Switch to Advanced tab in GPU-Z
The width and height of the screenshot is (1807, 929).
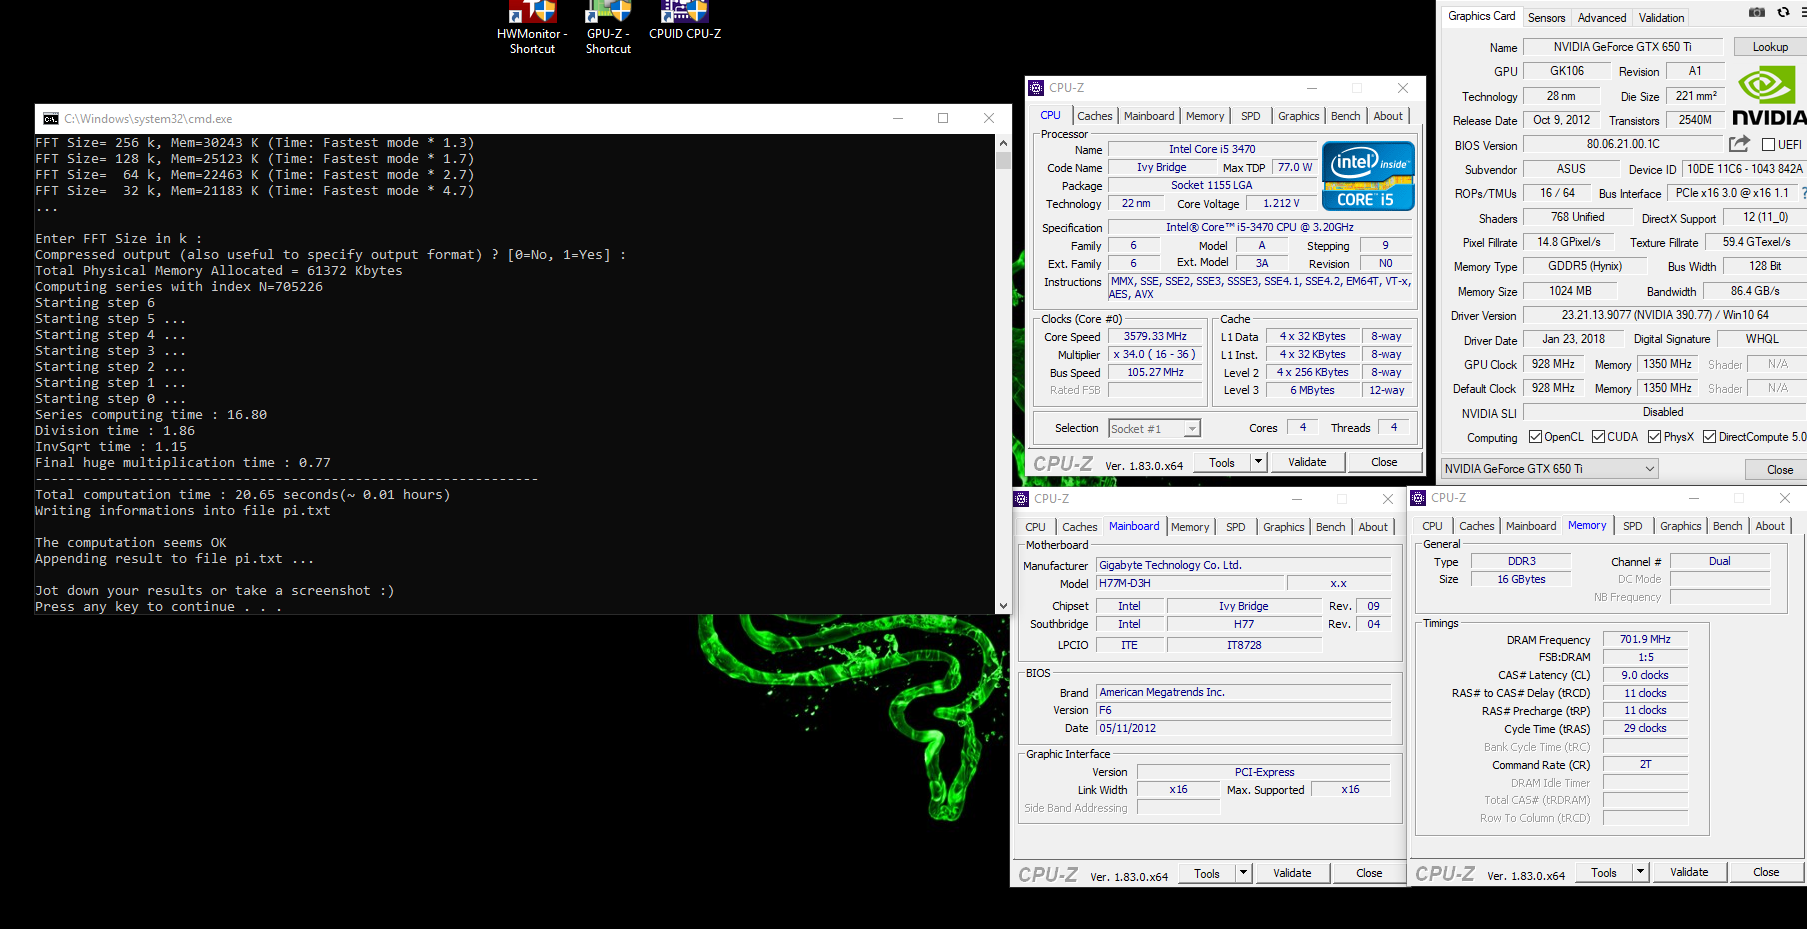click(1602, 18)
